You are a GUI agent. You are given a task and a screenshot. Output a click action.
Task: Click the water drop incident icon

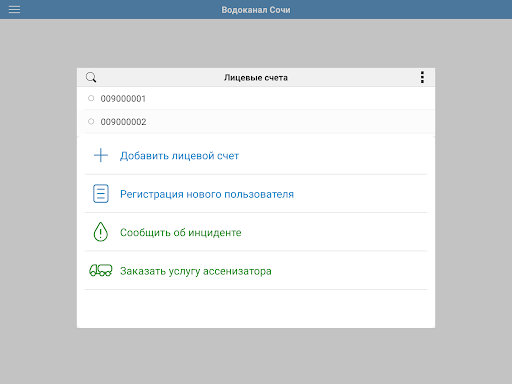101,232
